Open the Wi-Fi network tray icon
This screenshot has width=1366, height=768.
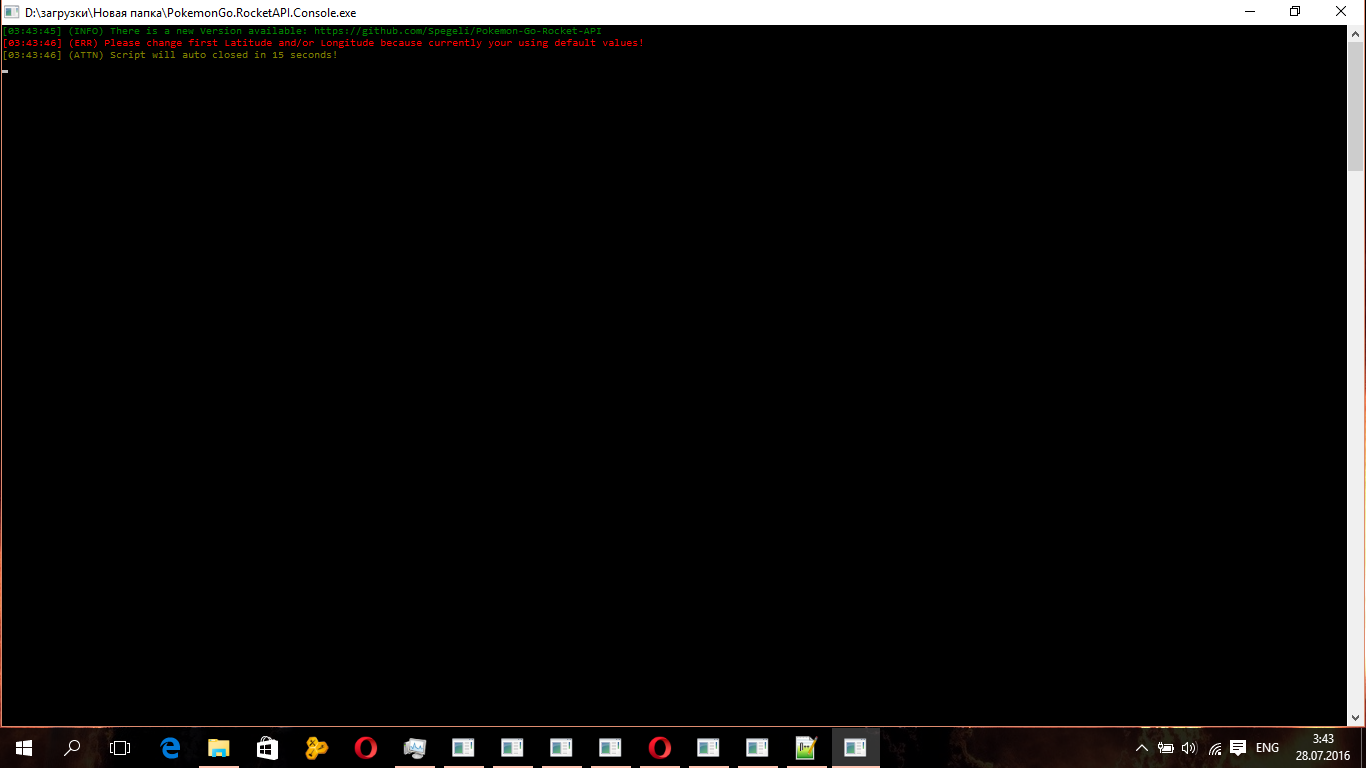point(1214,748)
